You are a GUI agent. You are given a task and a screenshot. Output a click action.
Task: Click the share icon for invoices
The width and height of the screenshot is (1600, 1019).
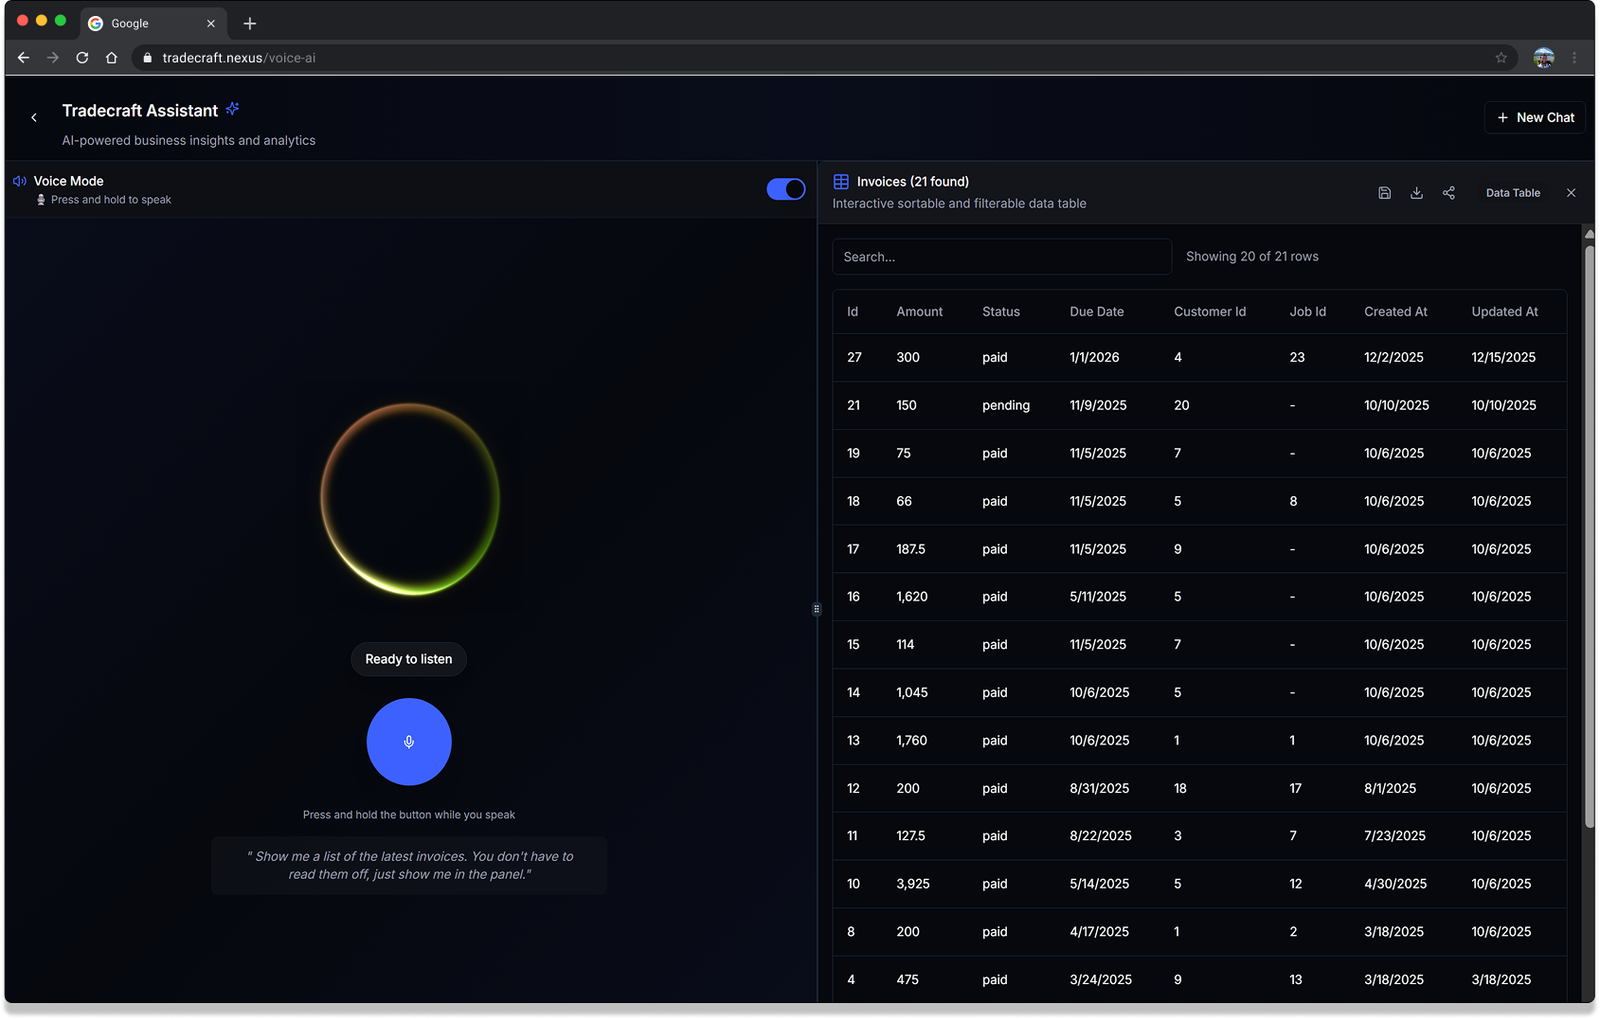click(x=1448, y=193)
